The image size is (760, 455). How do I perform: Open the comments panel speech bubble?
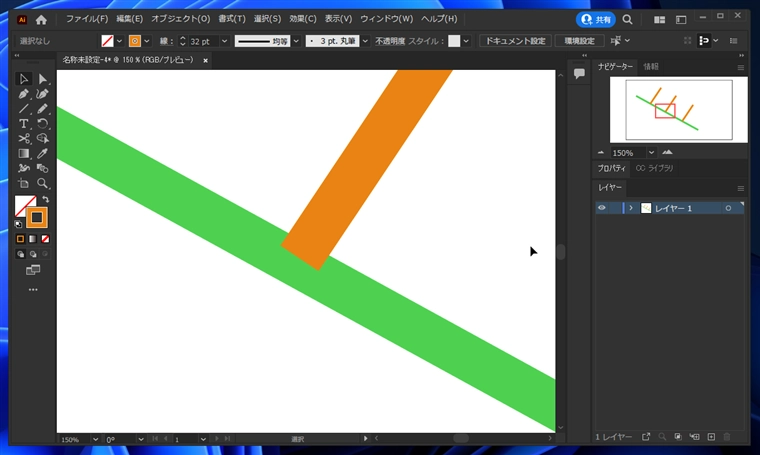(579, 74)
